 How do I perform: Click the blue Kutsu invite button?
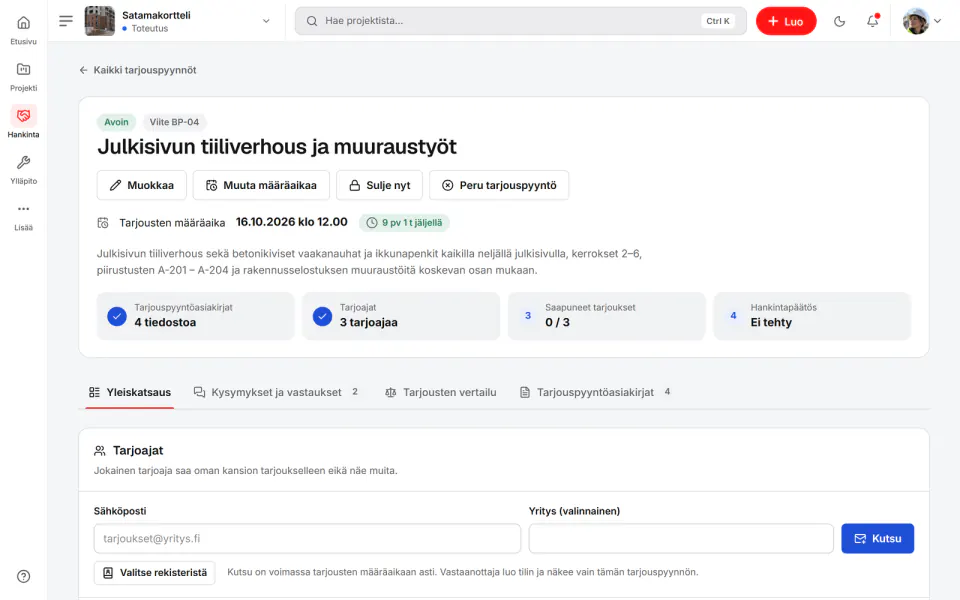click(x=877, y=539)
